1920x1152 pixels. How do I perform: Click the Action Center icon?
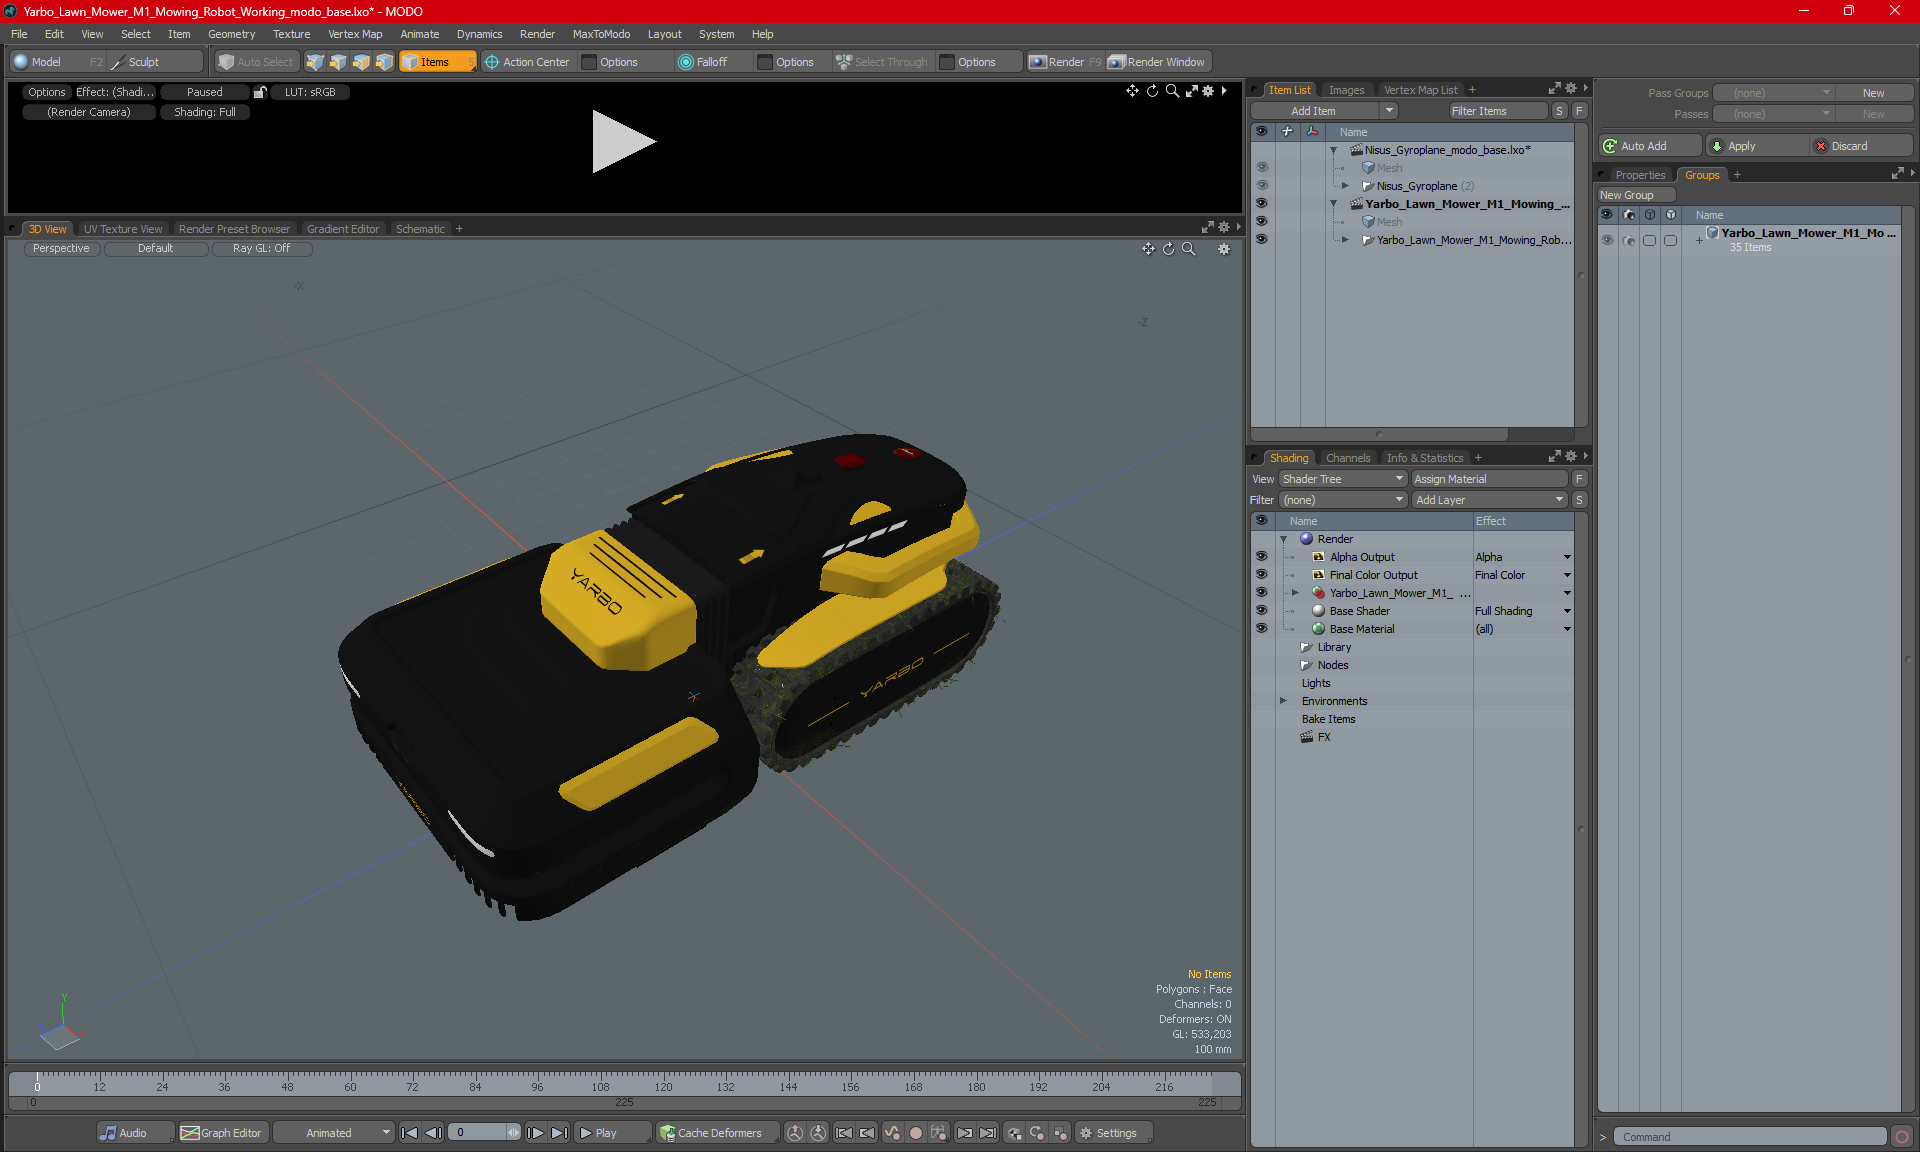click(x=492, y=62)
